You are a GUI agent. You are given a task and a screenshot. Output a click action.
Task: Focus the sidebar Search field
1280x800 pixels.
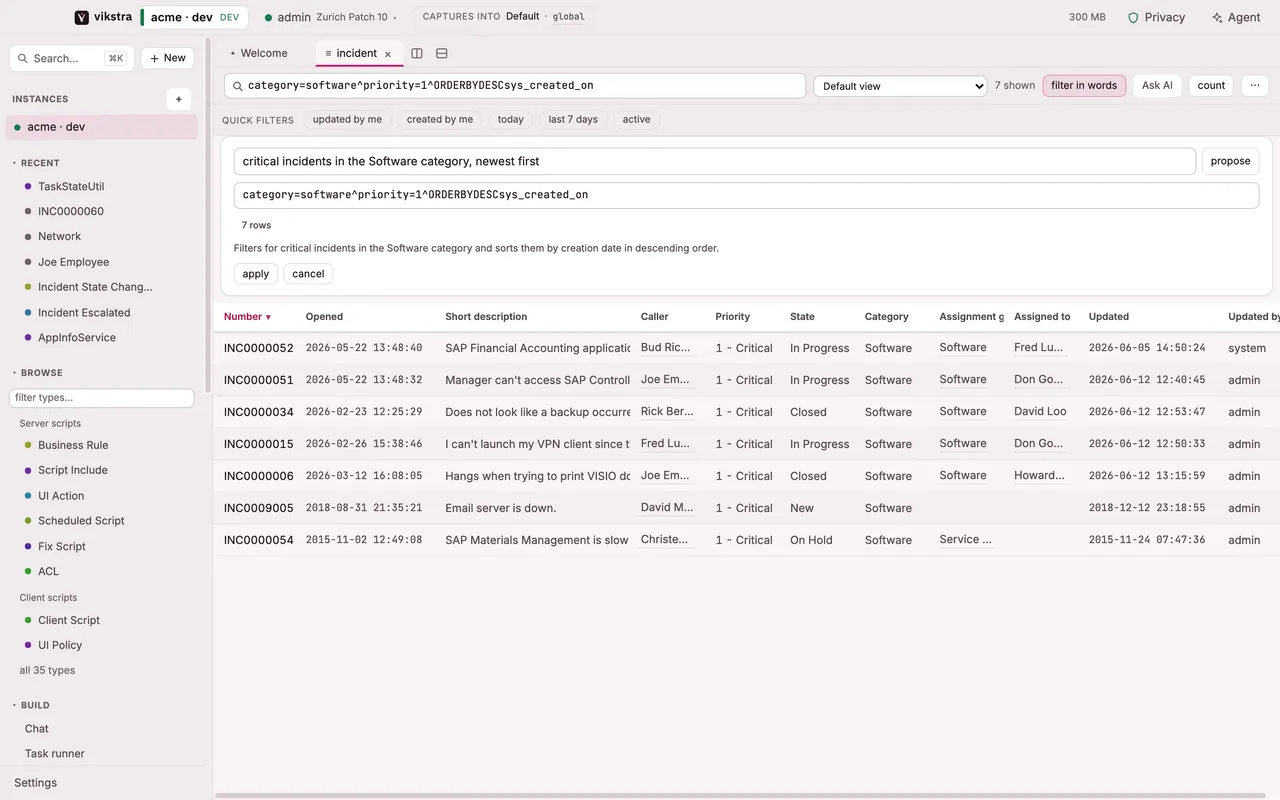click(72, 58)
